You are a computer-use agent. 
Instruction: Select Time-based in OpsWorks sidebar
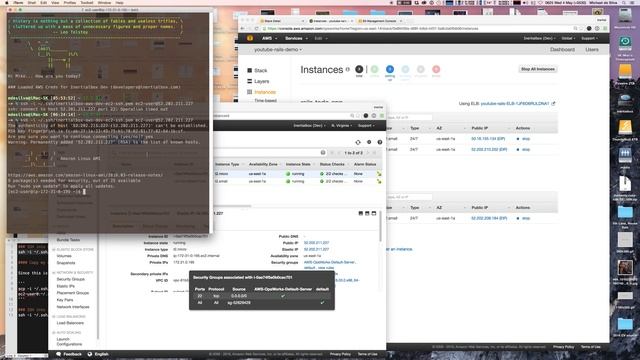(265, 100)
